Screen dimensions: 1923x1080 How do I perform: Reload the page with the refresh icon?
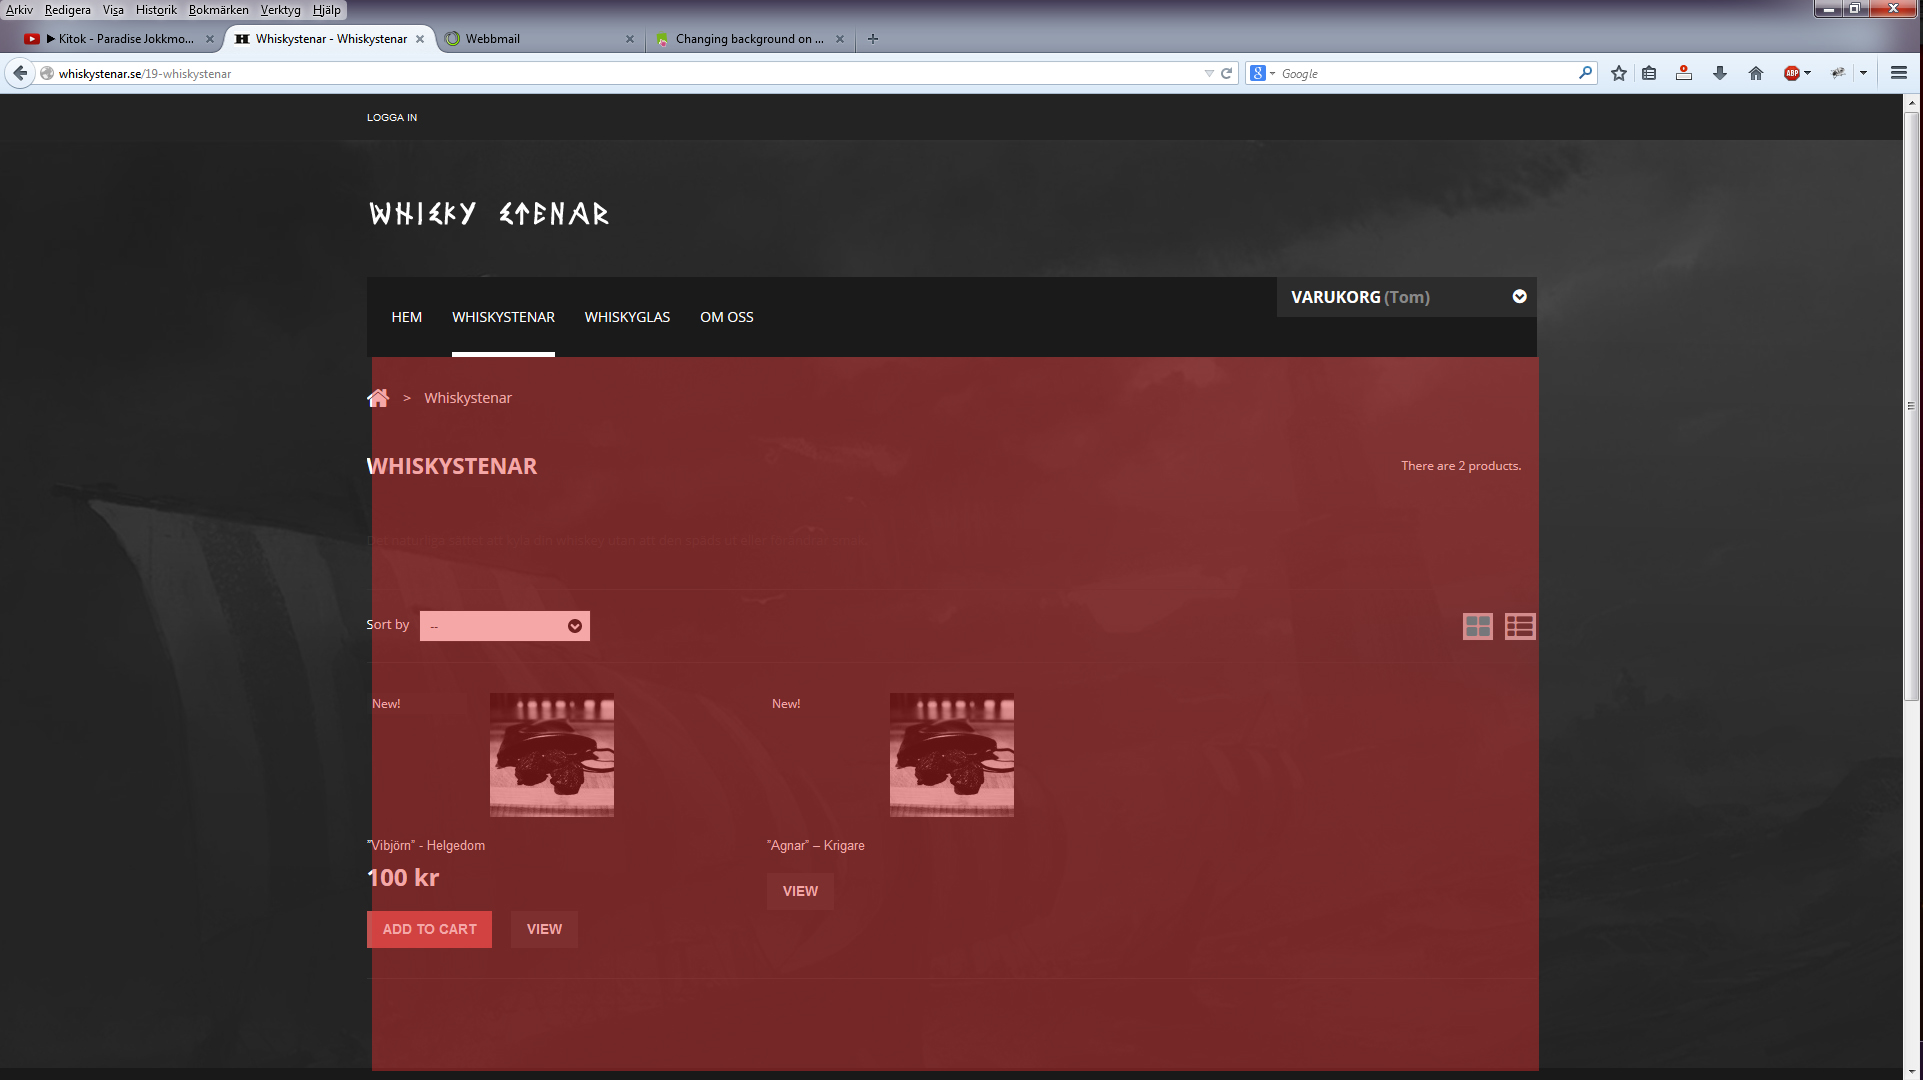point(1226,73)
